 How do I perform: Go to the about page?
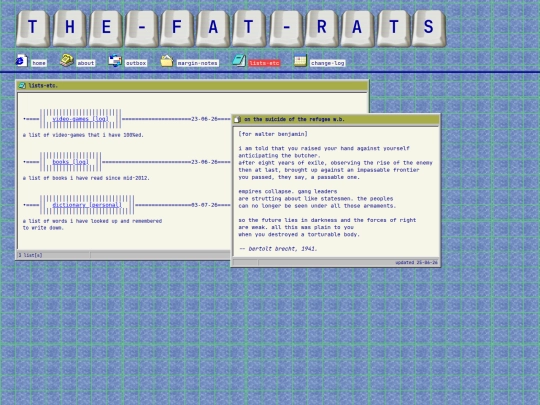click(86, 63)
